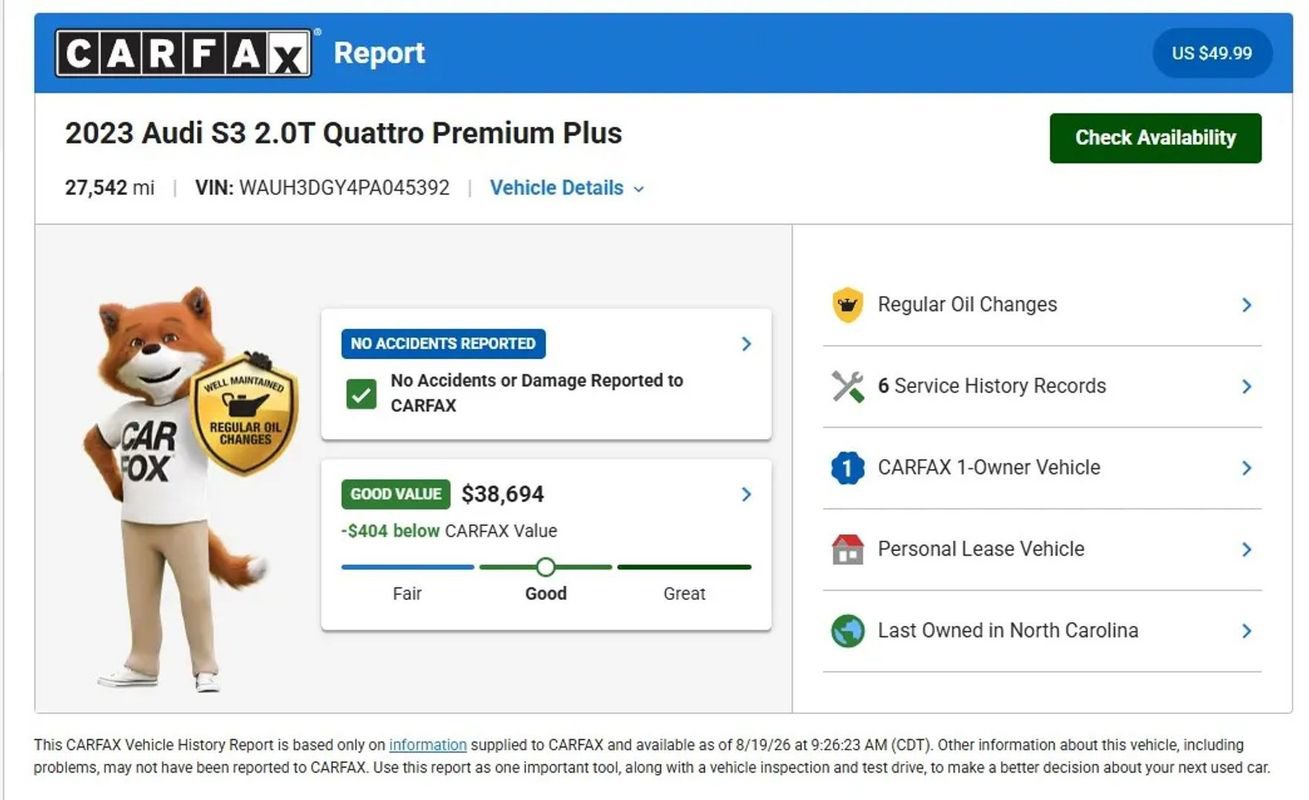Viewport: 1309px width, 800px height.
Task: Click the Personal Lease house icon
Action: coord(847,549)
